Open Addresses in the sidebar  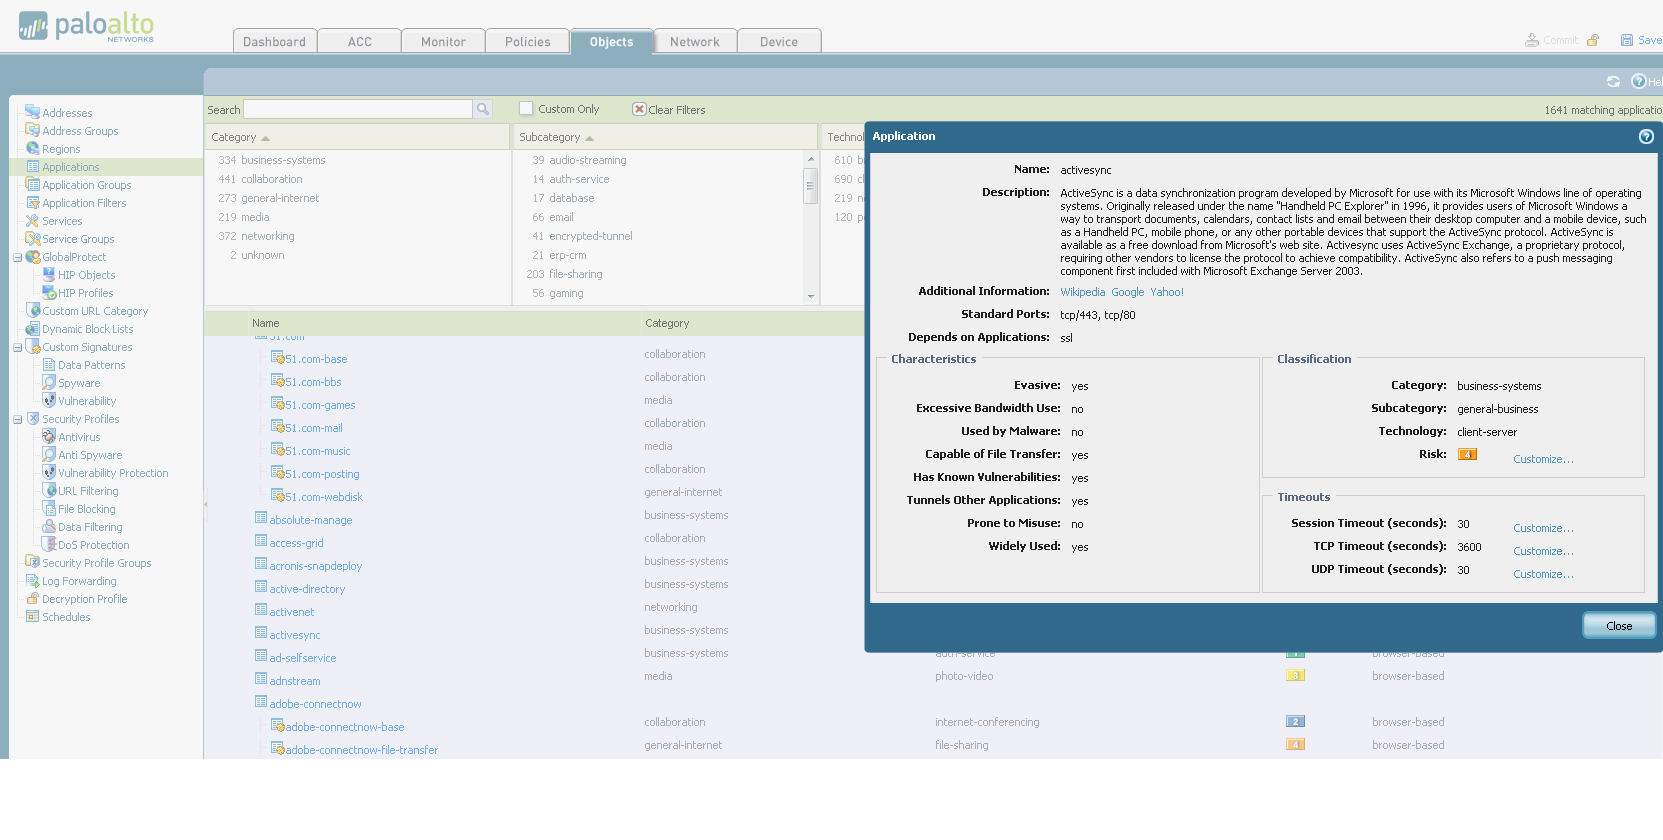point(67,113)
